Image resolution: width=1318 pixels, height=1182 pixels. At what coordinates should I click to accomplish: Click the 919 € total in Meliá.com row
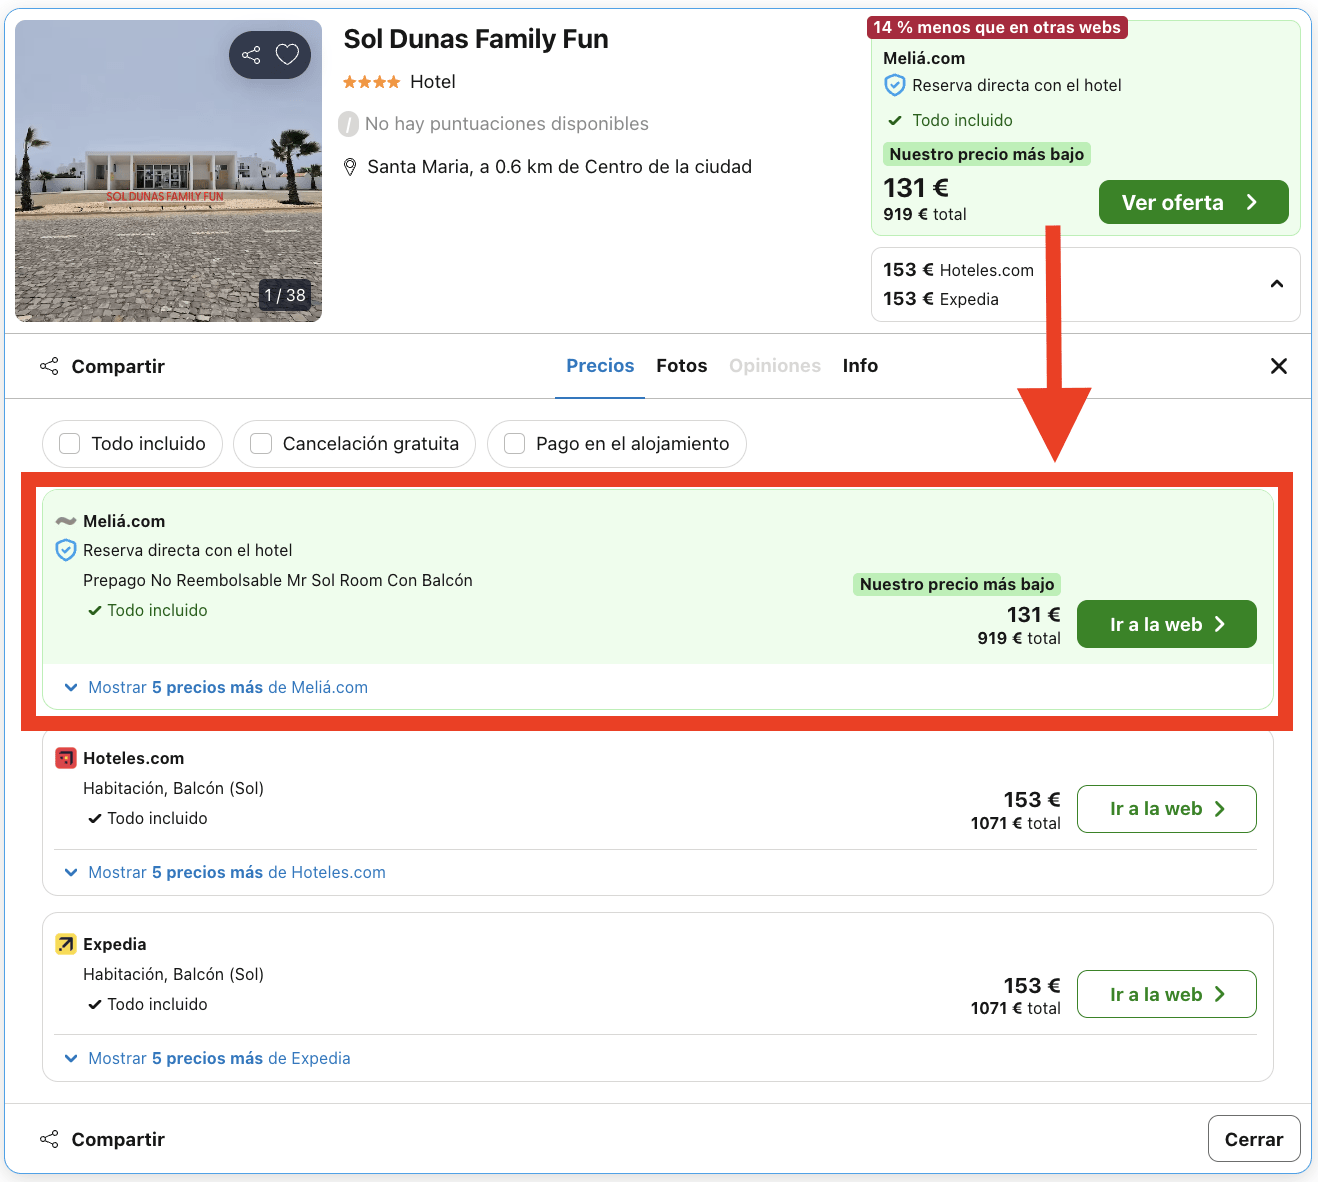pyautogui.click(x=1019, y=638)
